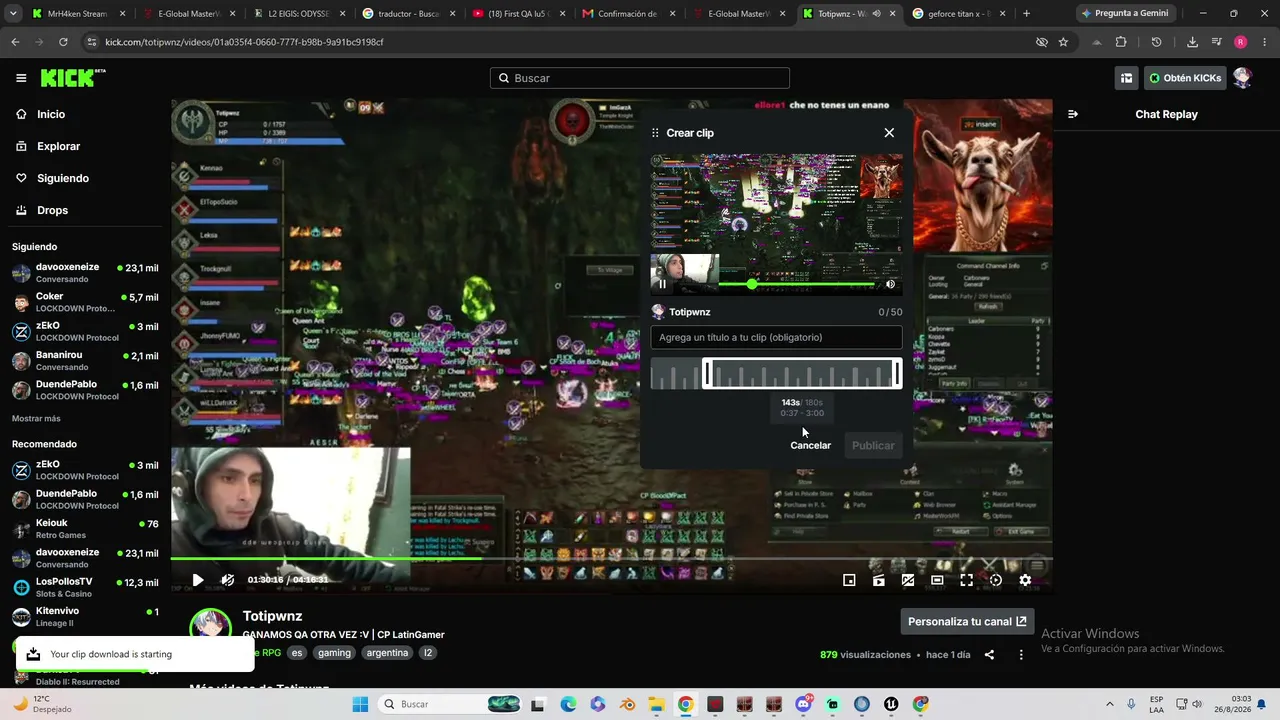Viewport: 1280px width, 720px height.
Task: Open the dashboard icon next to Obtén KICKs
Action: [x=1126, y=78]
